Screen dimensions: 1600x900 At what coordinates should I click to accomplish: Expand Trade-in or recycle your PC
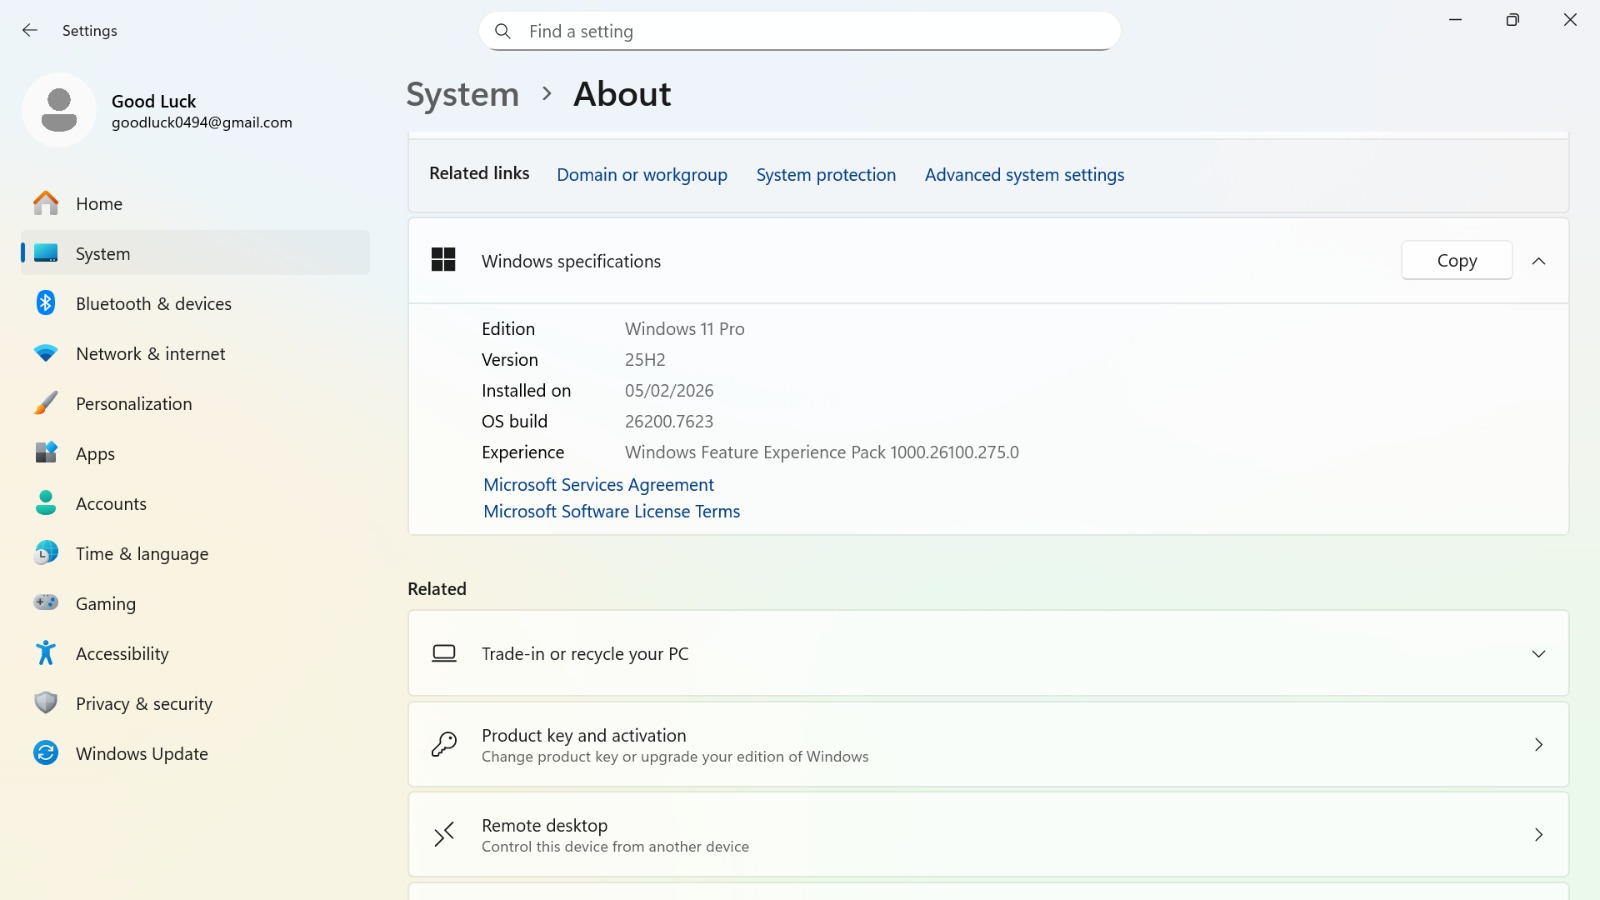point(1539,654)
